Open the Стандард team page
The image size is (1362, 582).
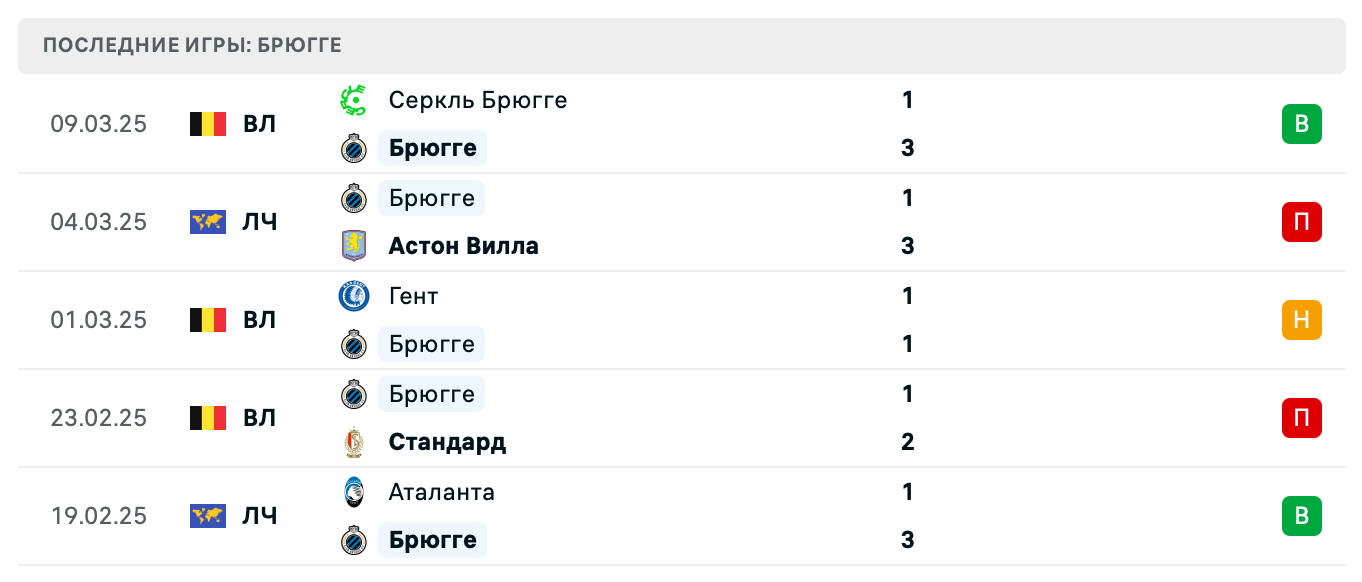(447, 442)
